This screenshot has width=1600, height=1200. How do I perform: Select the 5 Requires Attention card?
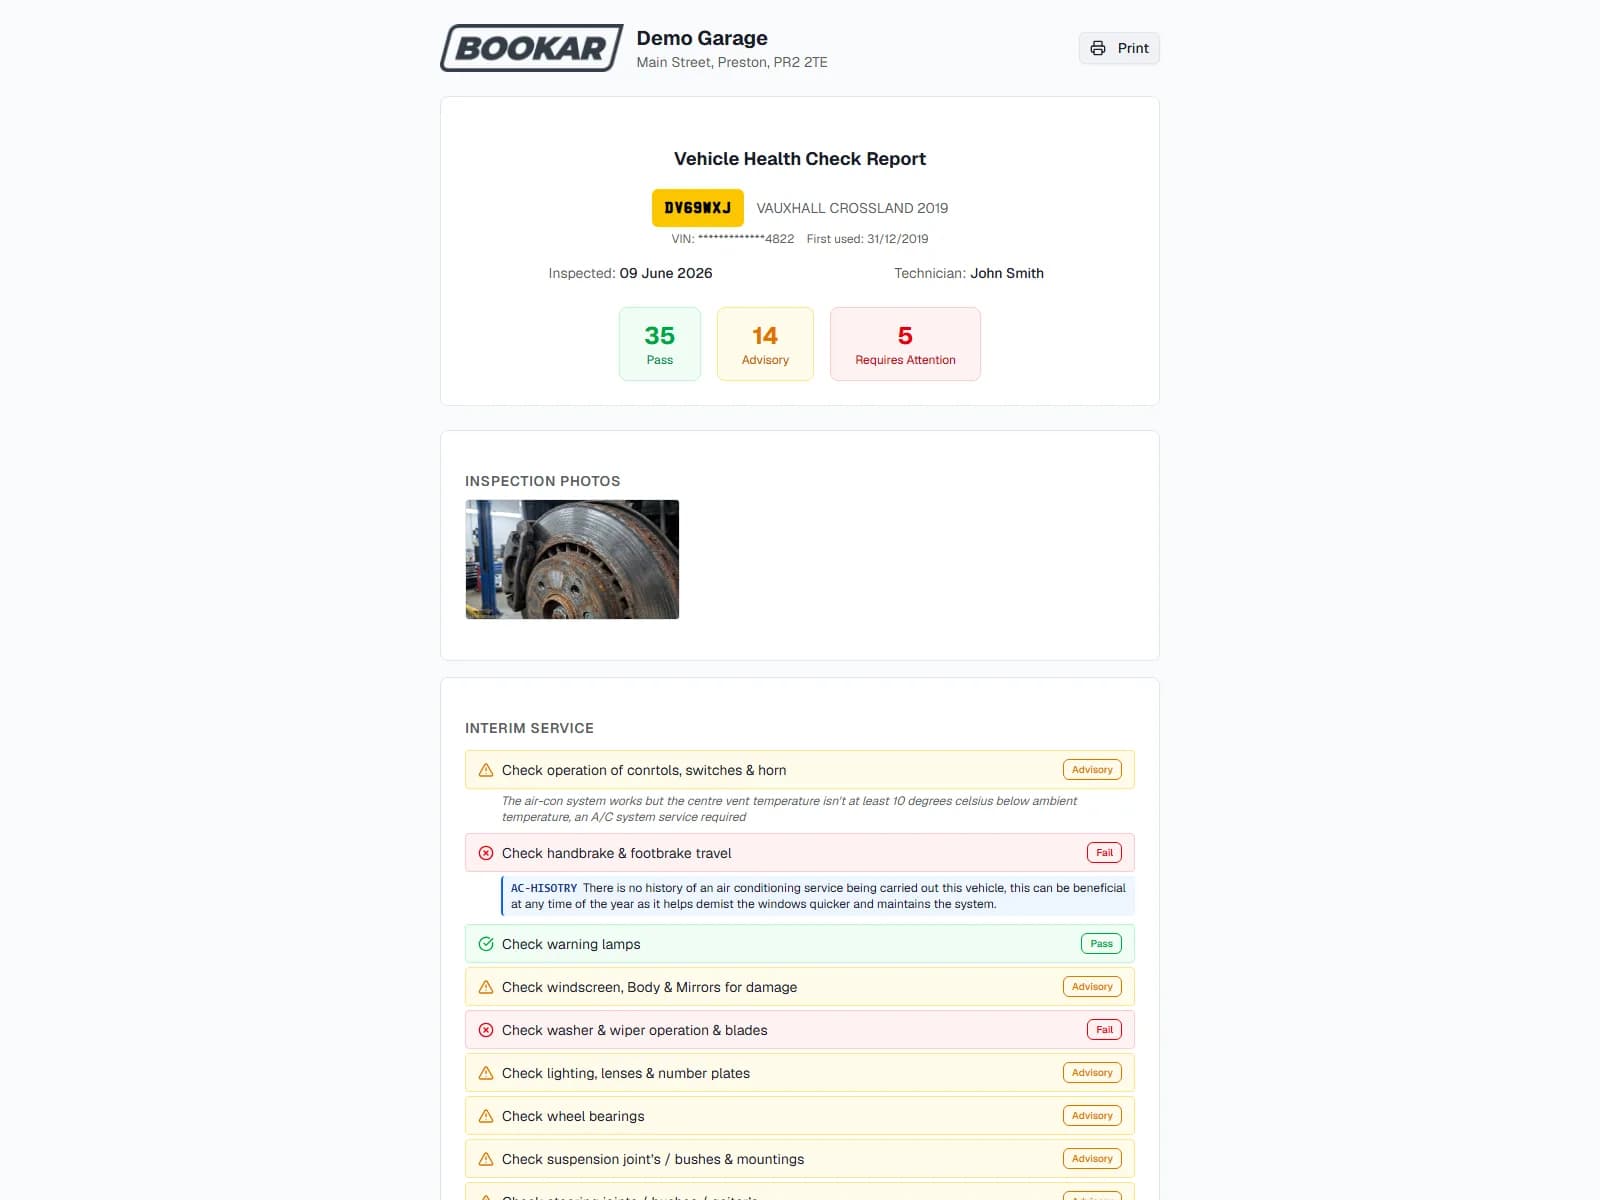point(905,344)
